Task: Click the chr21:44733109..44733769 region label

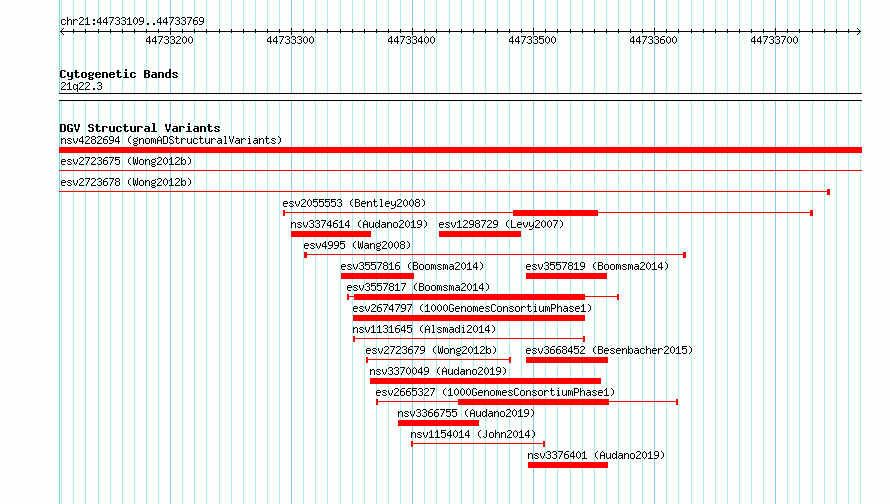Action: 132,21
